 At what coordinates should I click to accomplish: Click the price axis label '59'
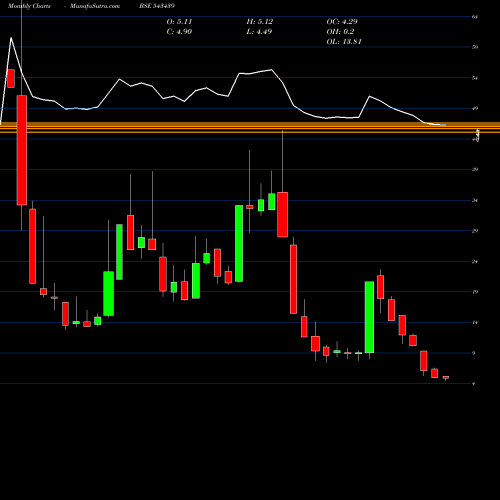(475, 47)
